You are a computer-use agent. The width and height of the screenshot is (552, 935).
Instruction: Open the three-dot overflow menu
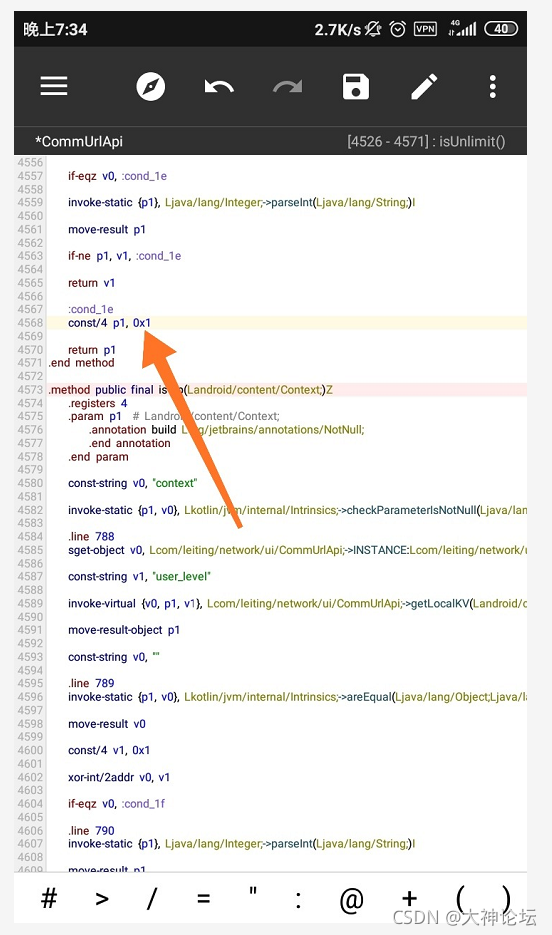(492, 86)
